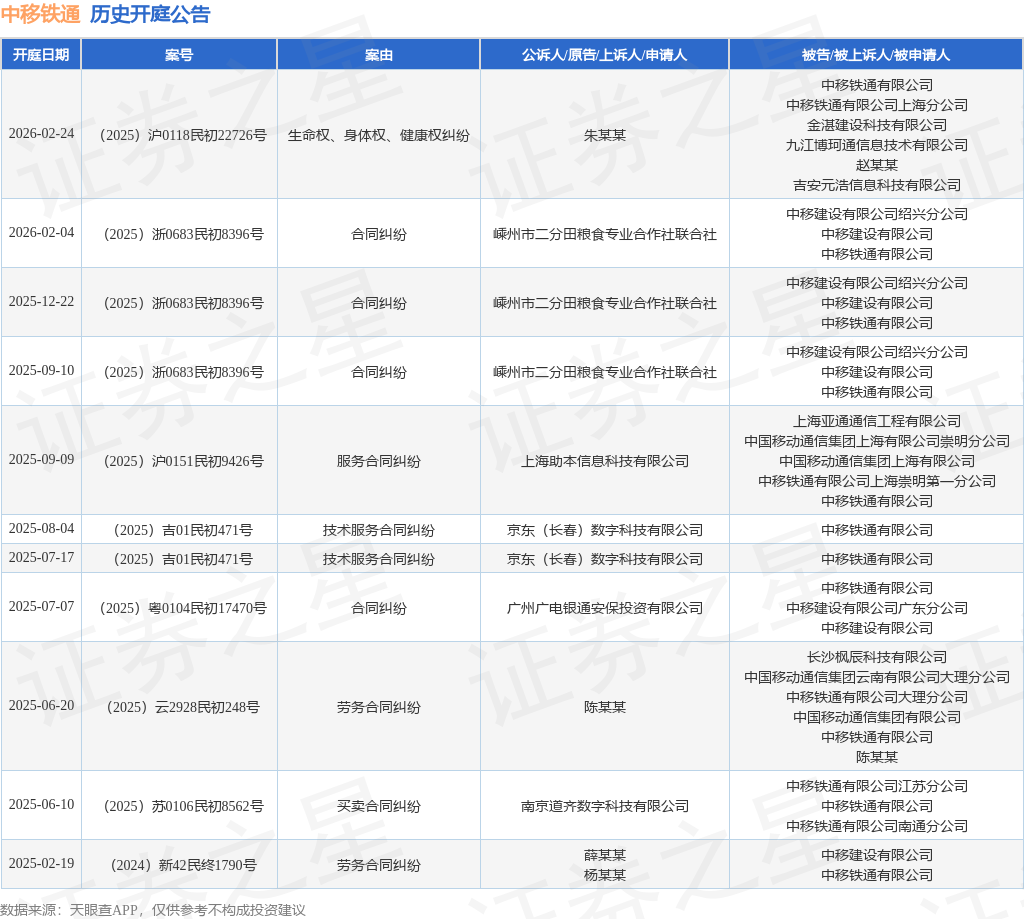This screenshot has width=1024, height=919.
Task: Click the 数据来源 天眼查APP footer note
Action: click(x=153, y=910)
